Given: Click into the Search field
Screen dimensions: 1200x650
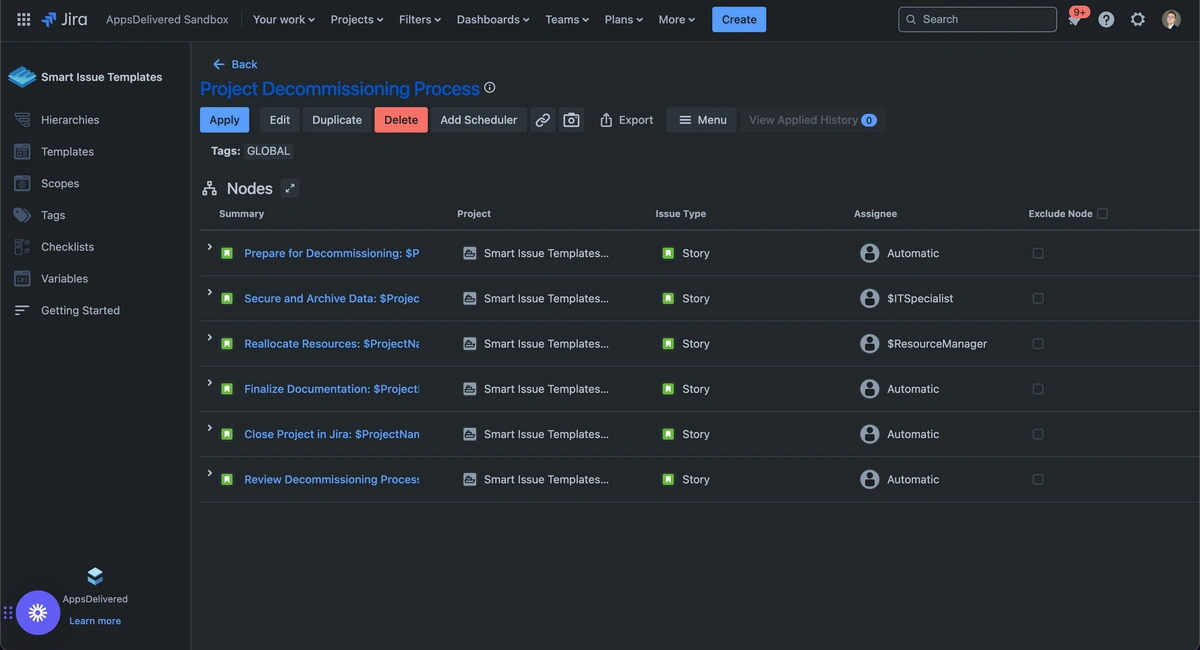Looking at the screenshot, I should click(985, 19).
